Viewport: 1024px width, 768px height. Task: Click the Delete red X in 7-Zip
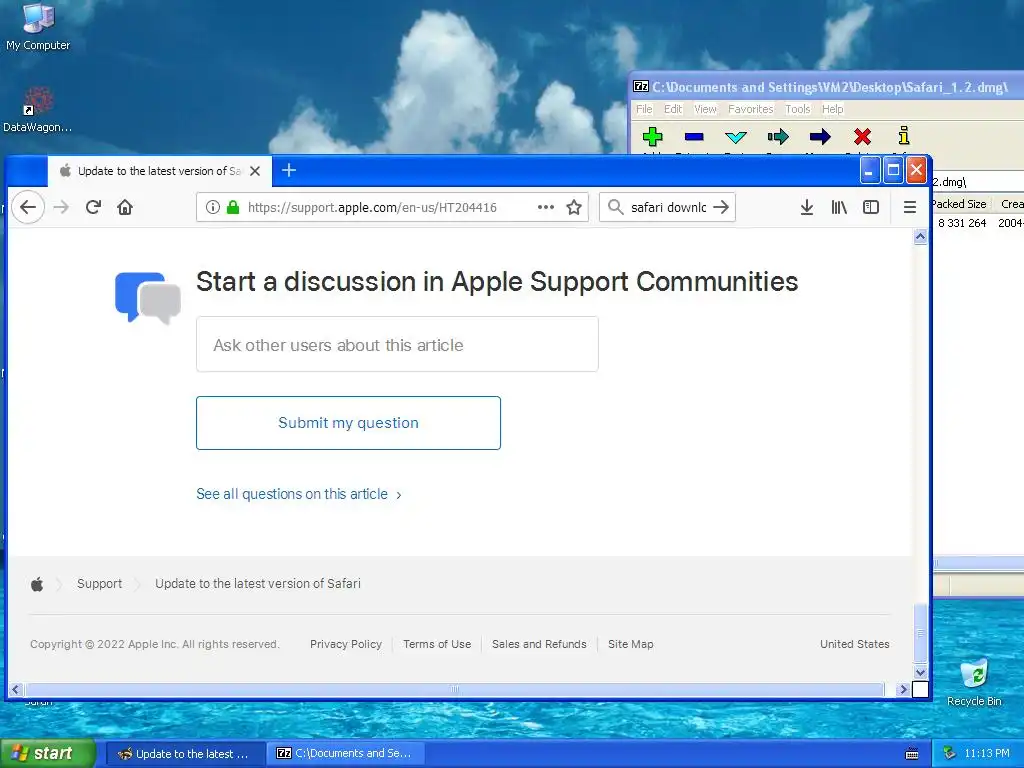[x=862, y=136]
